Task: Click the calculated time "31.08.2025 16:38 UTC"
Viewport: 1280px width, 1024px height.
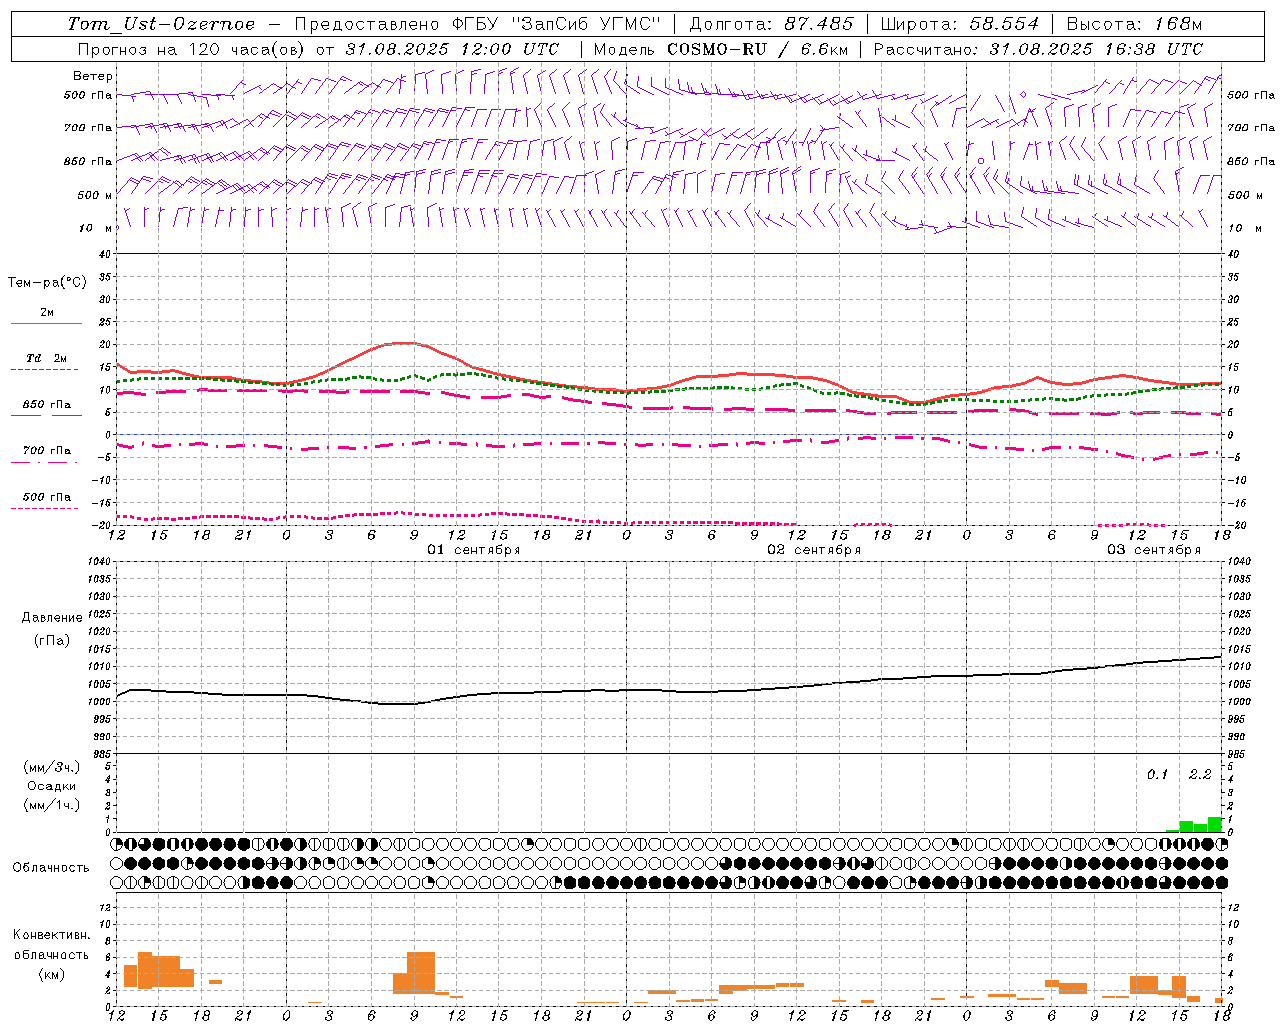Action: (x=1096, y=49)
